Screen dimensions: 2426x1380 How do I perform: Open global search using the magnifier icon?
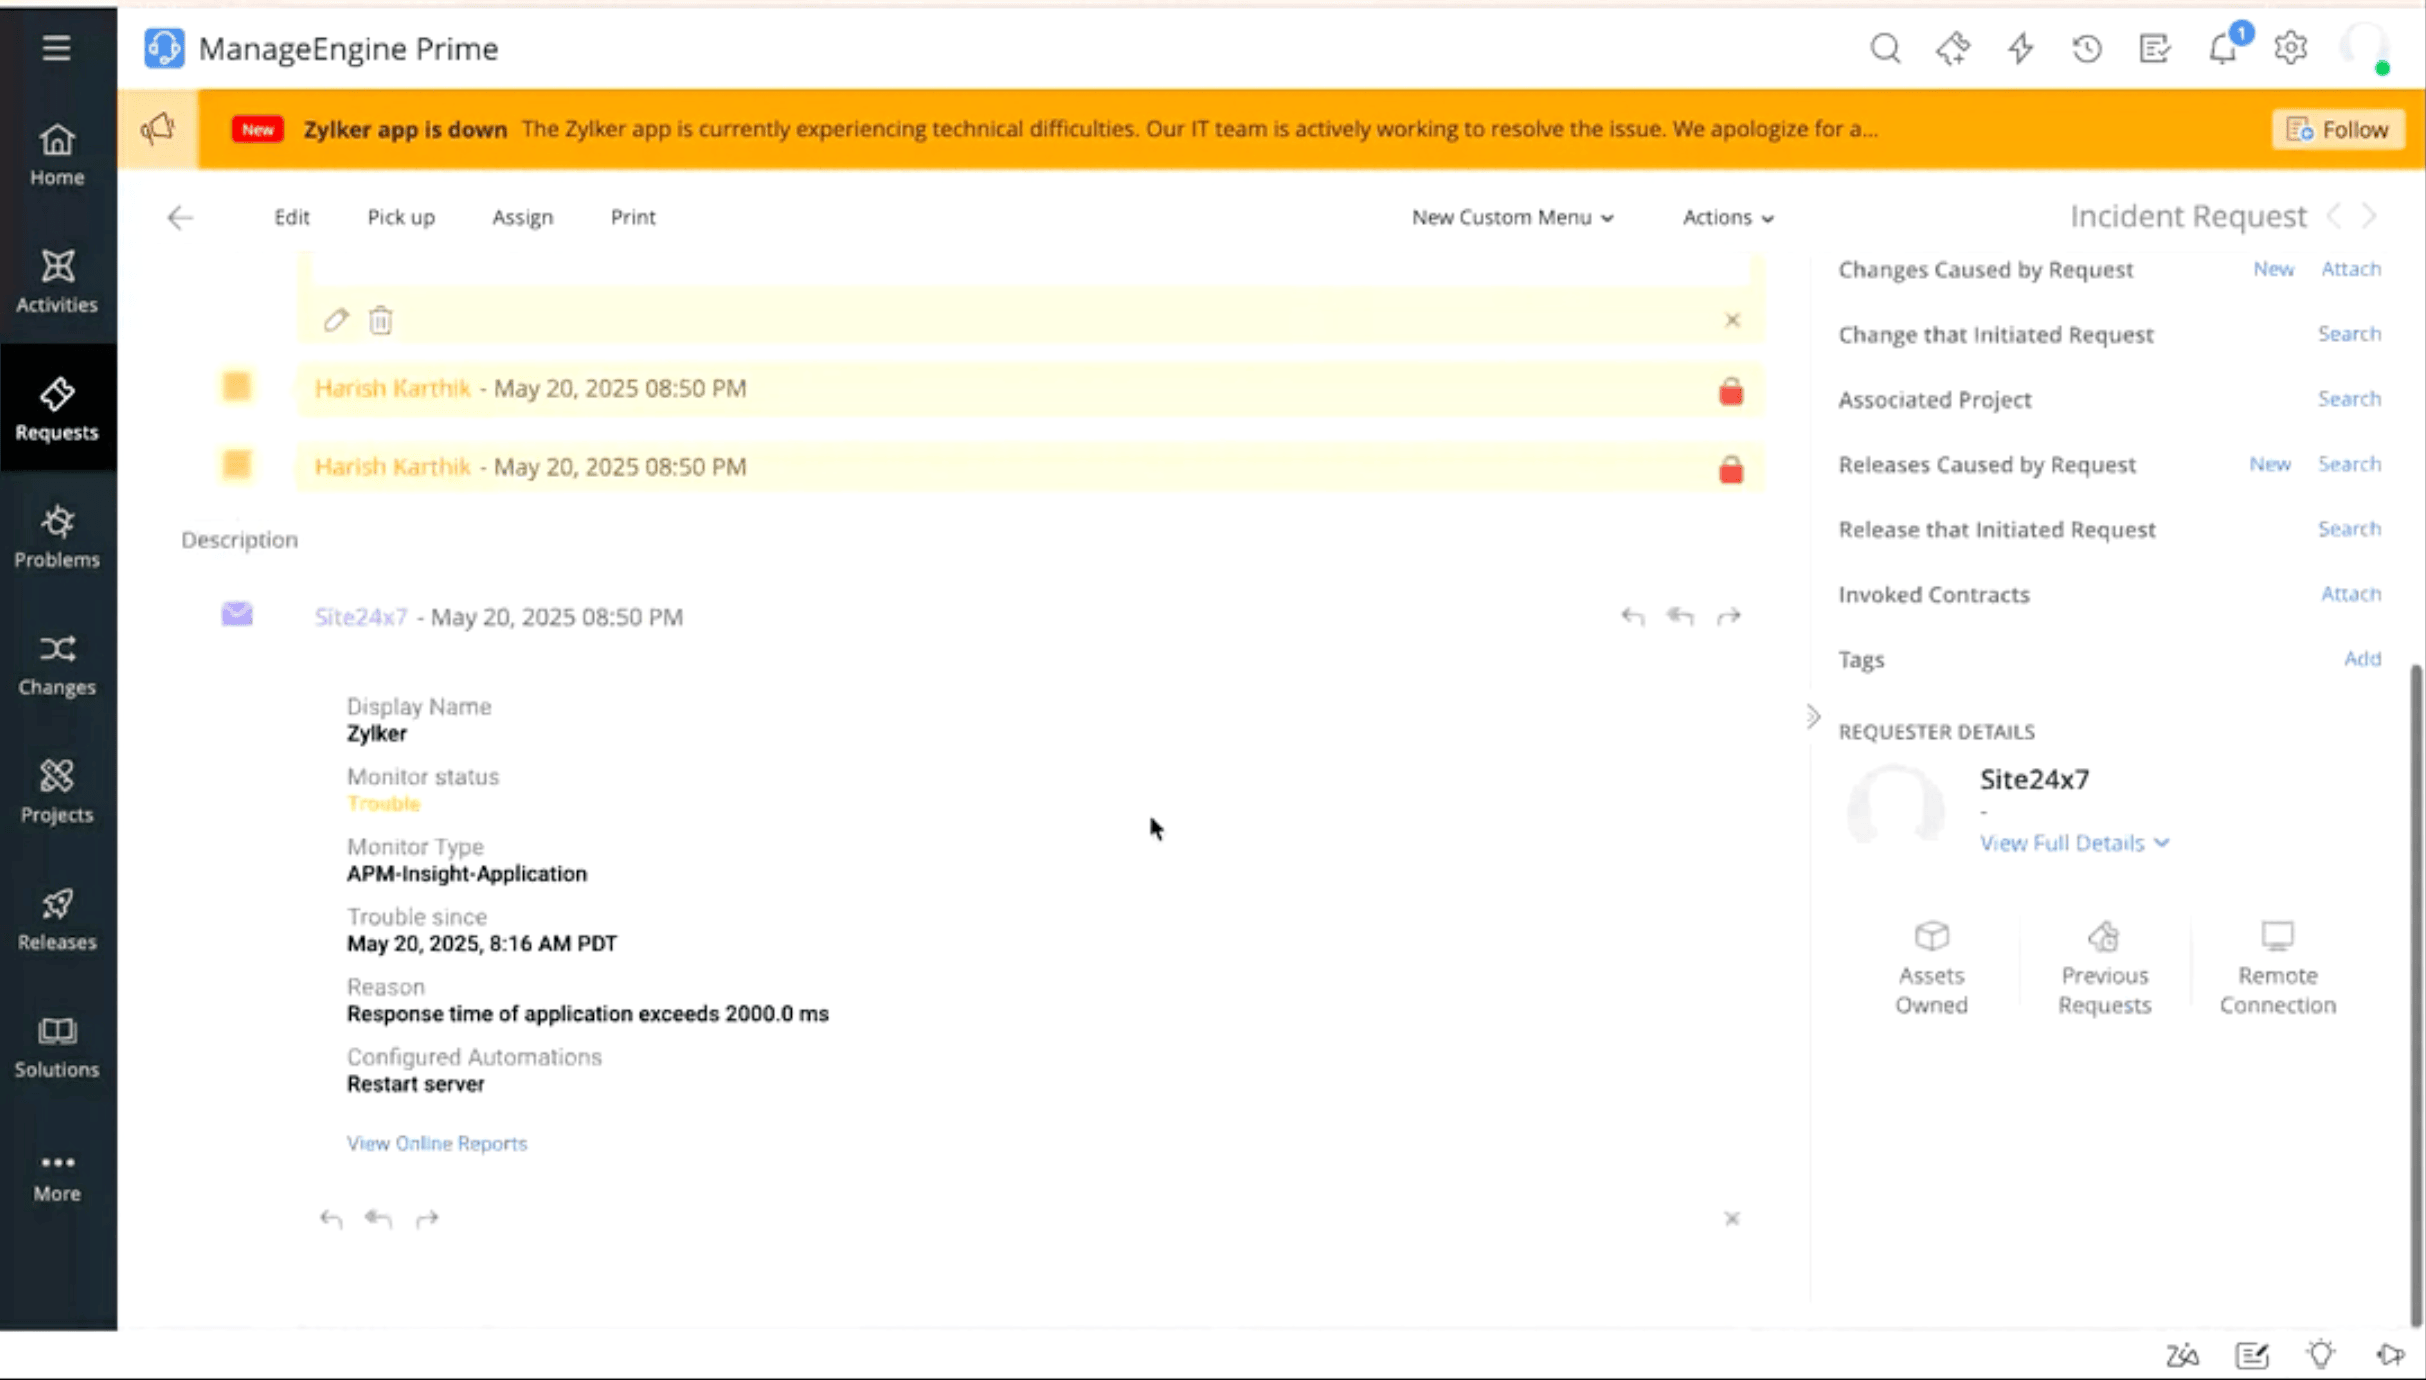click(1886, 47)
